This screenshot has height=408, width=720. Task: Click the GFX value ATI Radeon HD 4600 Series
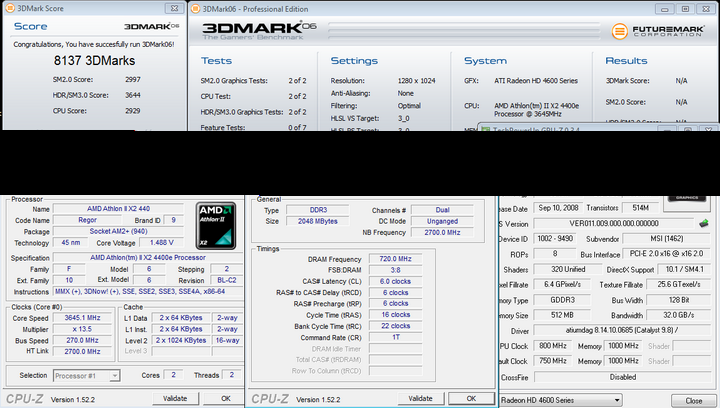point(536,80)
